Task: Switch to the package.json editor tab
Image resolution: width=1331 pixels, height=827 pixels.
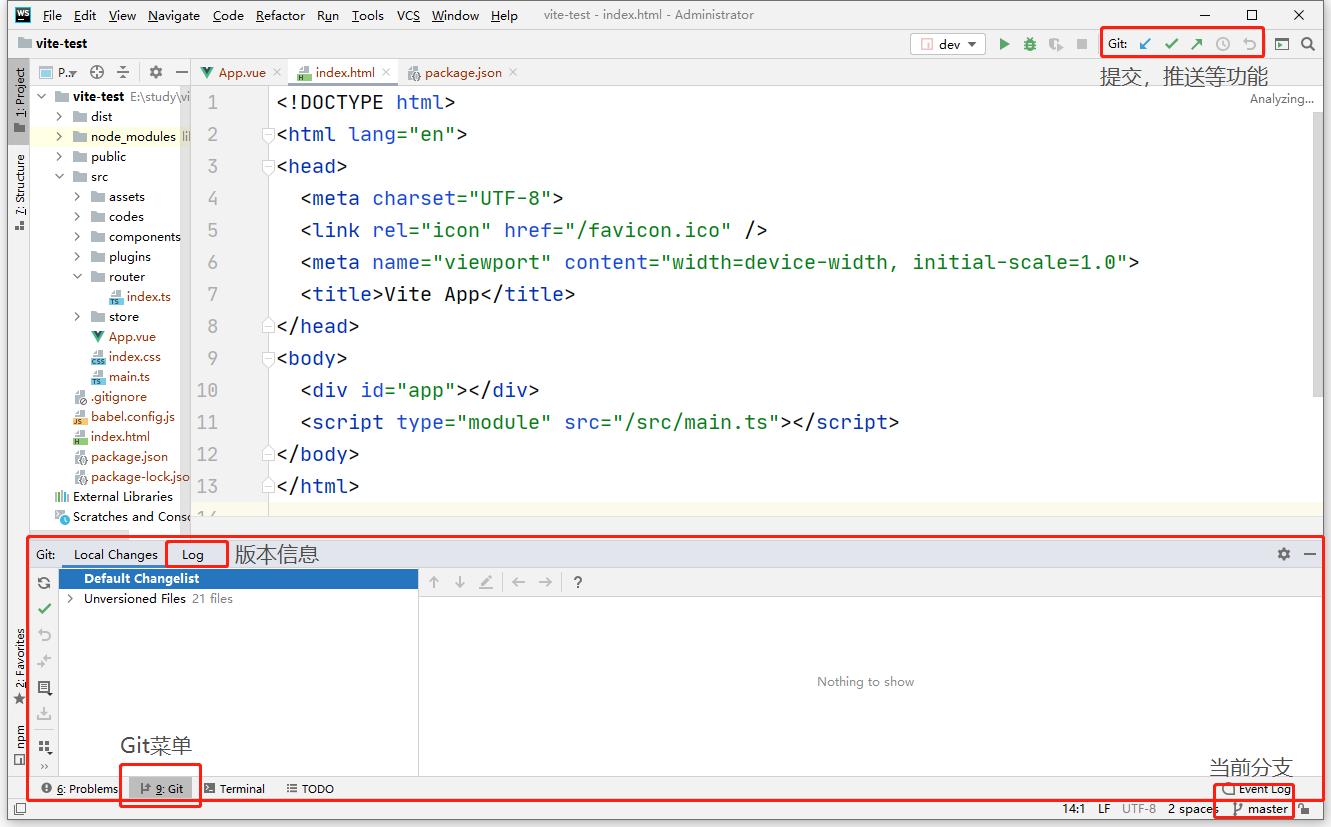Action: [x=462, y=73]
